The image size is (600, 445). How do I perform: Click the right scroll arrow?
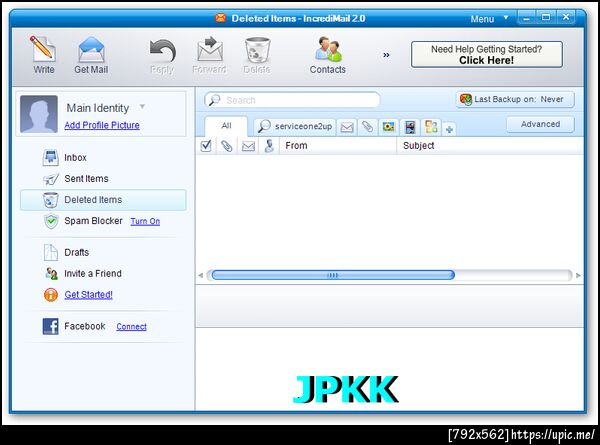578,275
